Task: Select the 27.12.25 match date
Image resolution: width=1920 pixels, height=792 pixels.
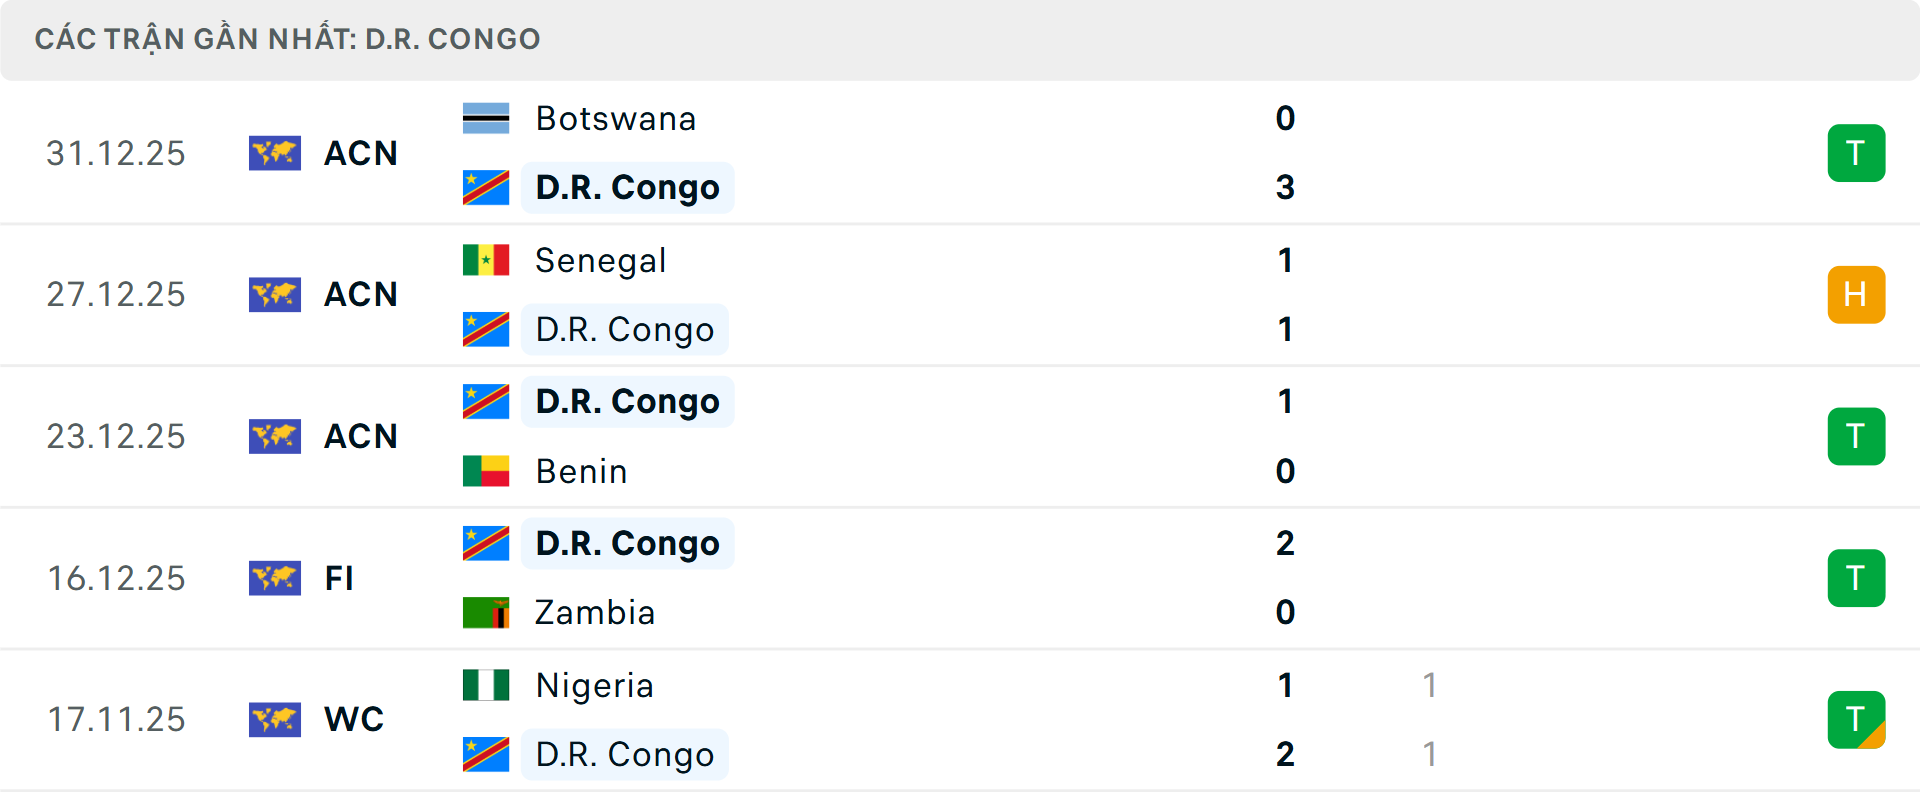Action: (x=116, y=295)
